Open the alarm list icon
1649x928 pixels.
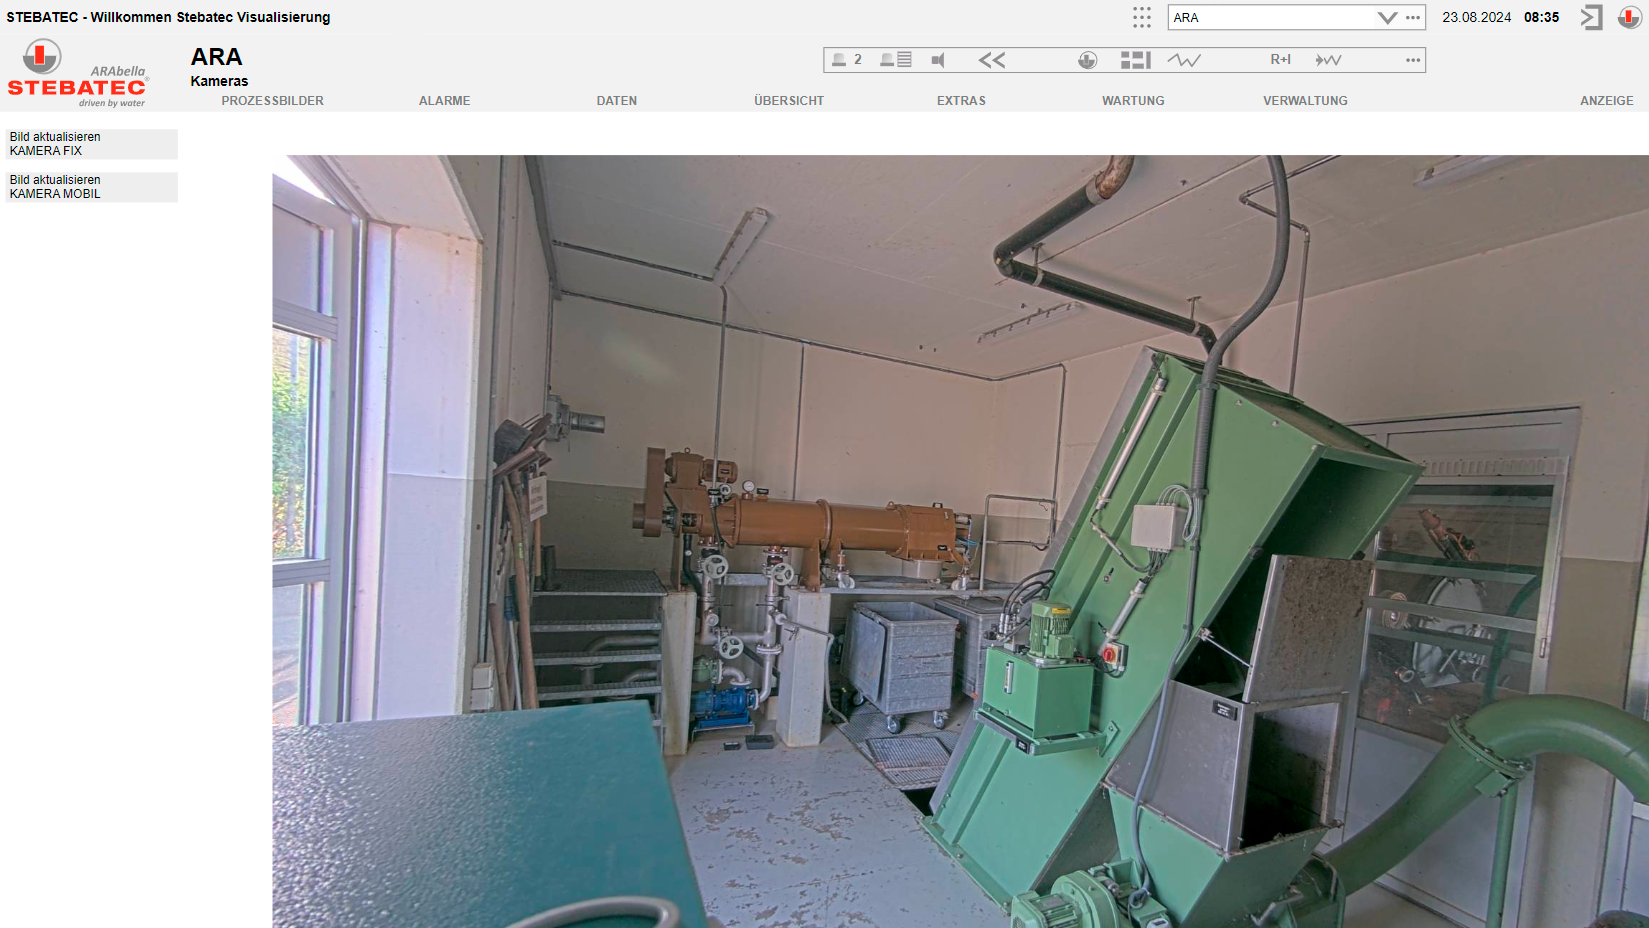895,60
